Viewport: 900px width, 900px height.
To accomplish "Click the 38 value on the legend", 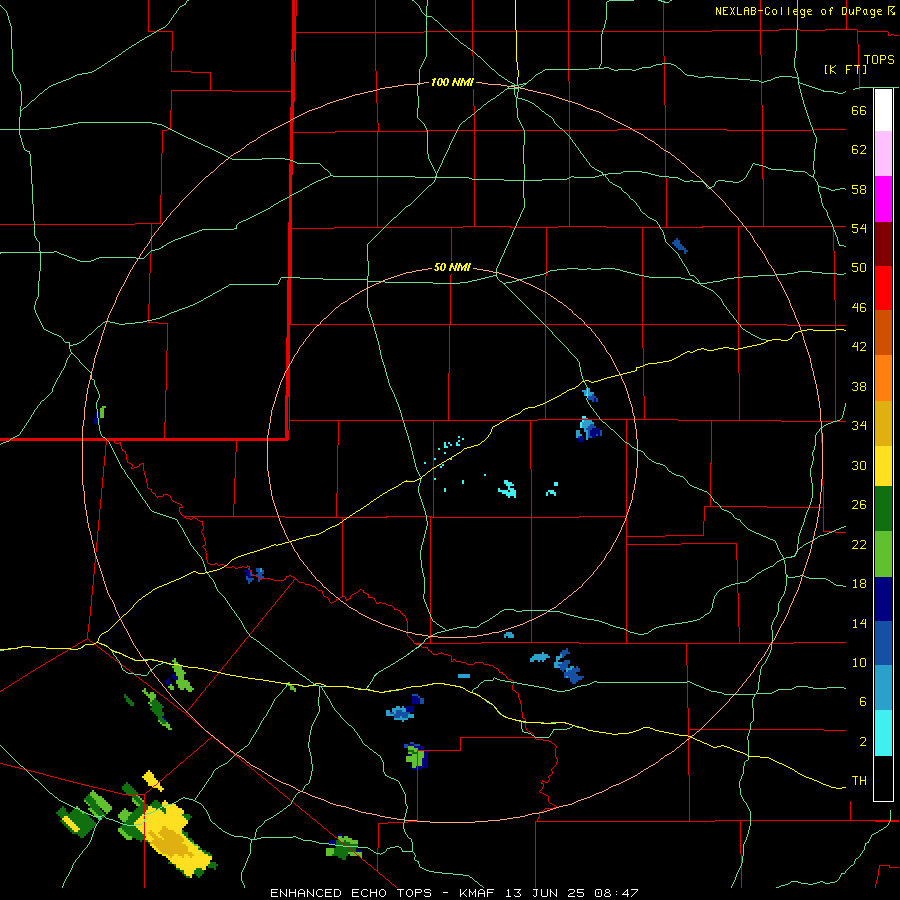I will 859,386.
